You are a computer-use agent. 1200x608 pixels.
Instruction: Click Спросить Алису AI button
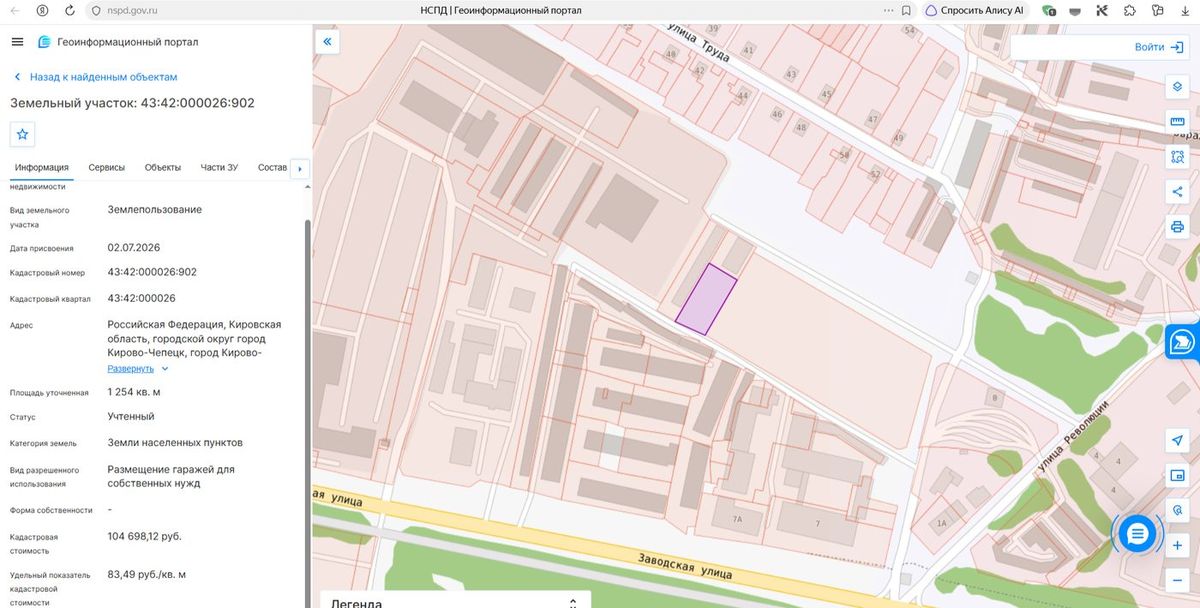click(x=974, y=10)
